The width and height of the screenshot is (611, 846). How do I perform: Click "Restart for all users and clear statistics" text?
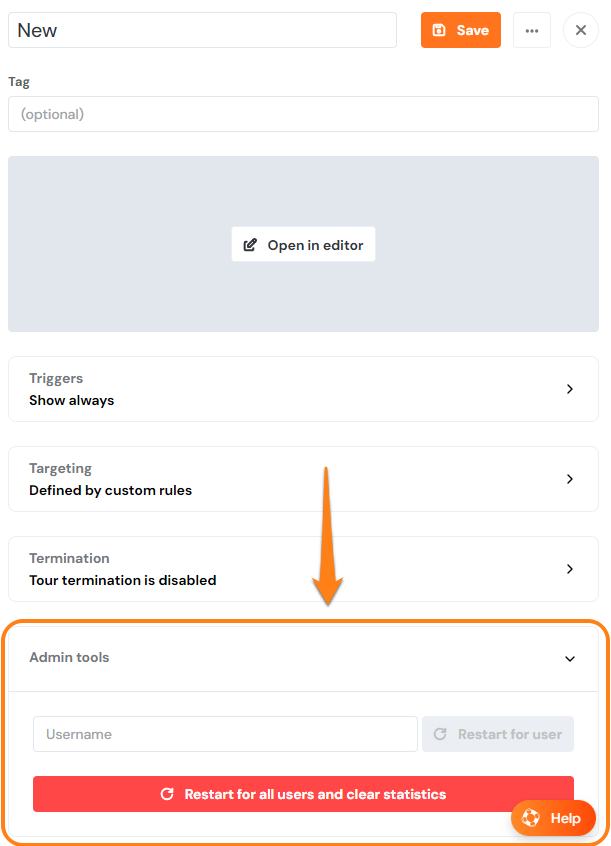315,794
